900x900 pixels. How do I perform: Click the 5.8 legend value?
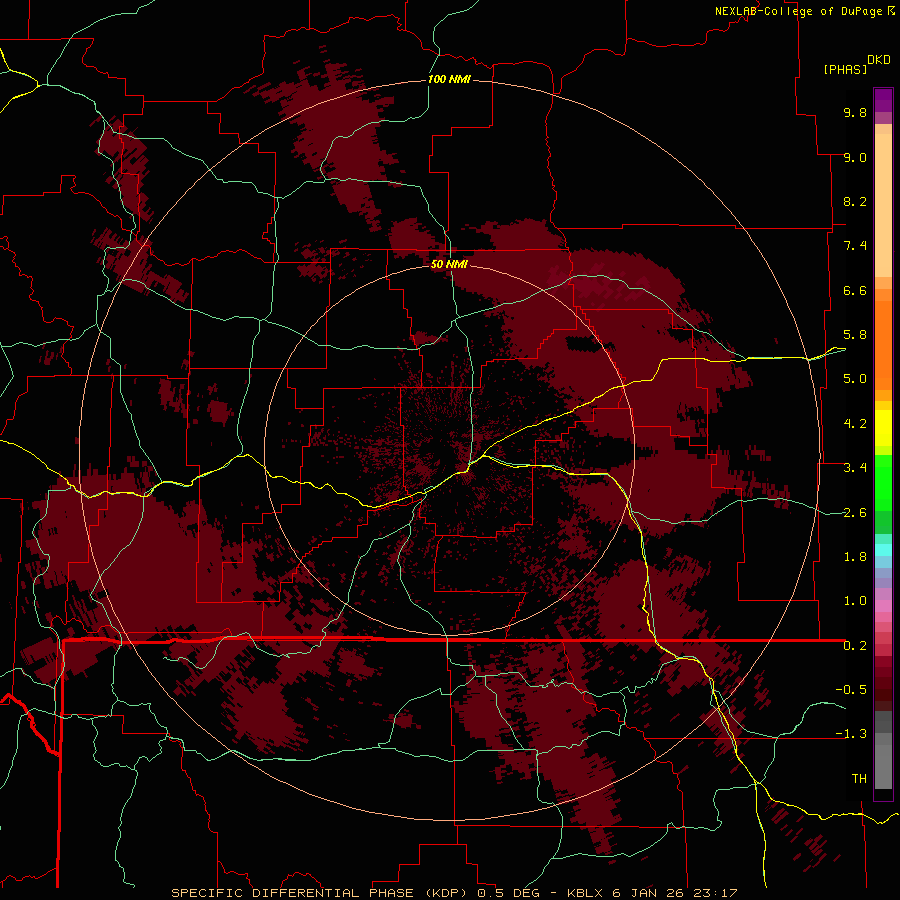coord(855,335)
